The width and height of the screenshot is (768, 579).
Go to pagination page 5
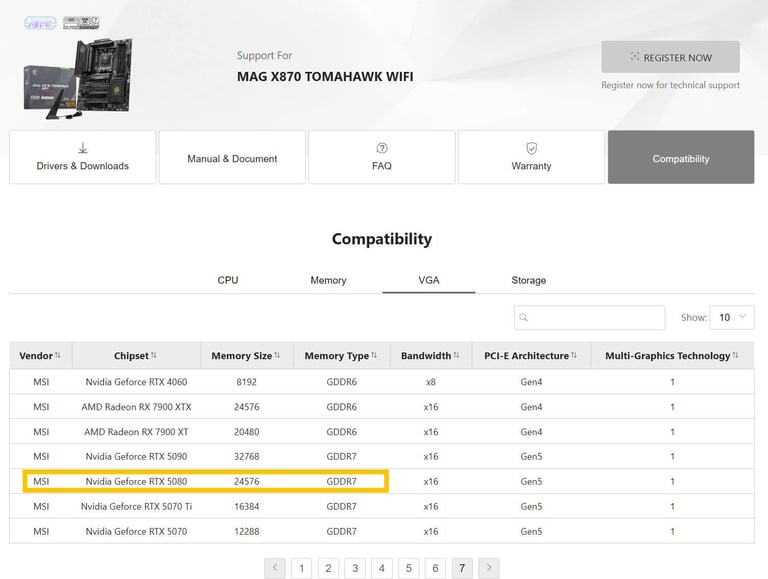click(408, 568)
